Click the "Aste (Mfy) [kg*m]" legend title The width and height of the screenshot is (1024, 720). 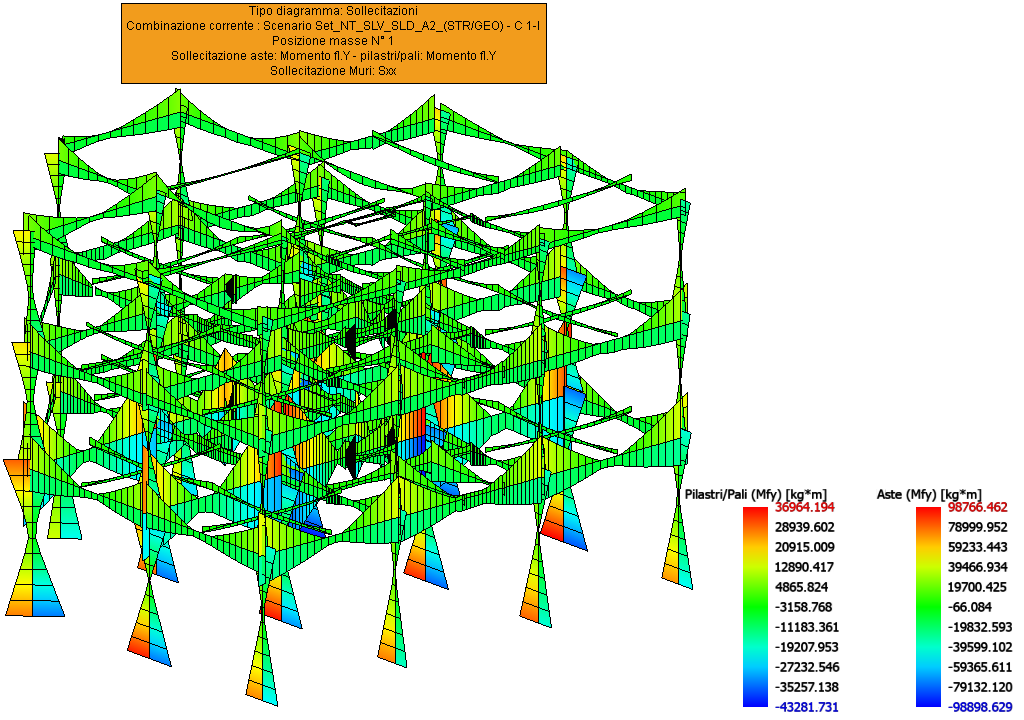pos(928,494)
